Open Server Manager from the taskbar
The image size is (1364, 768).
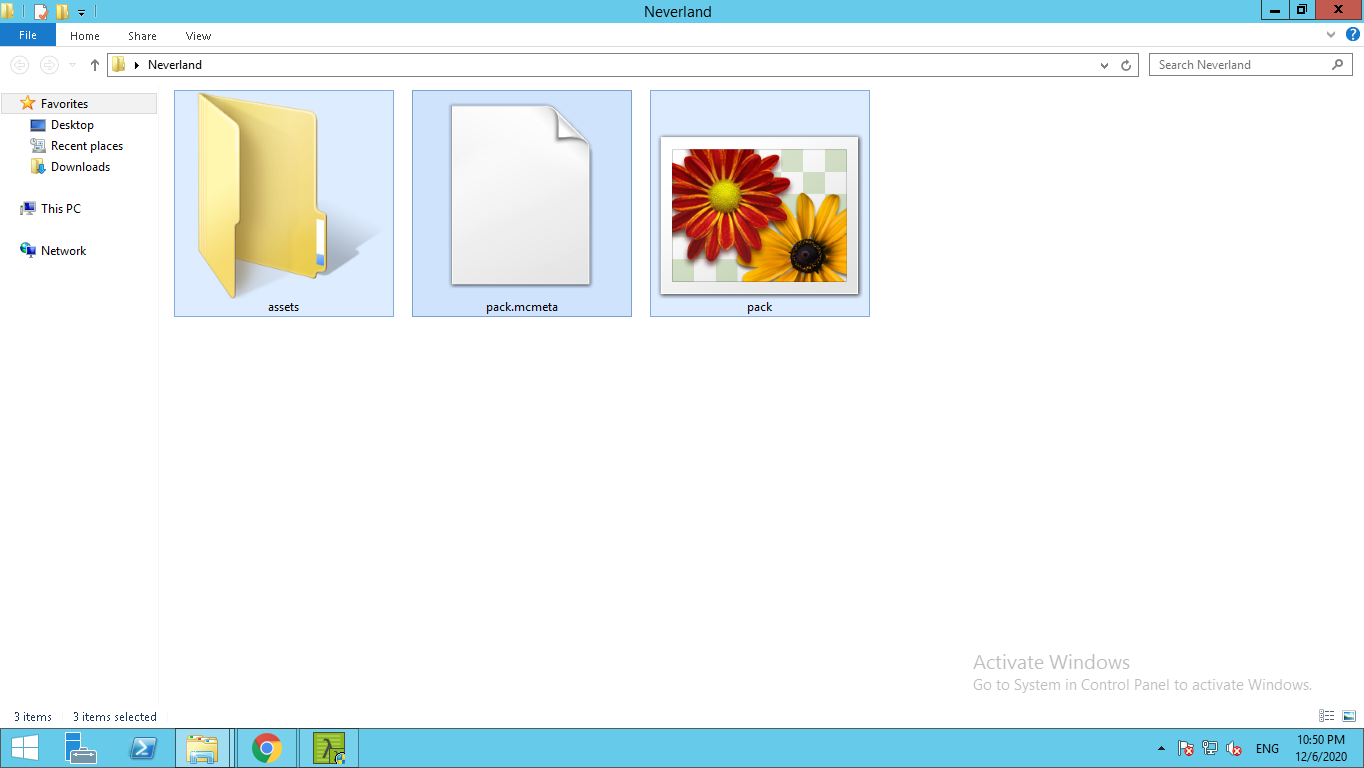80,748
